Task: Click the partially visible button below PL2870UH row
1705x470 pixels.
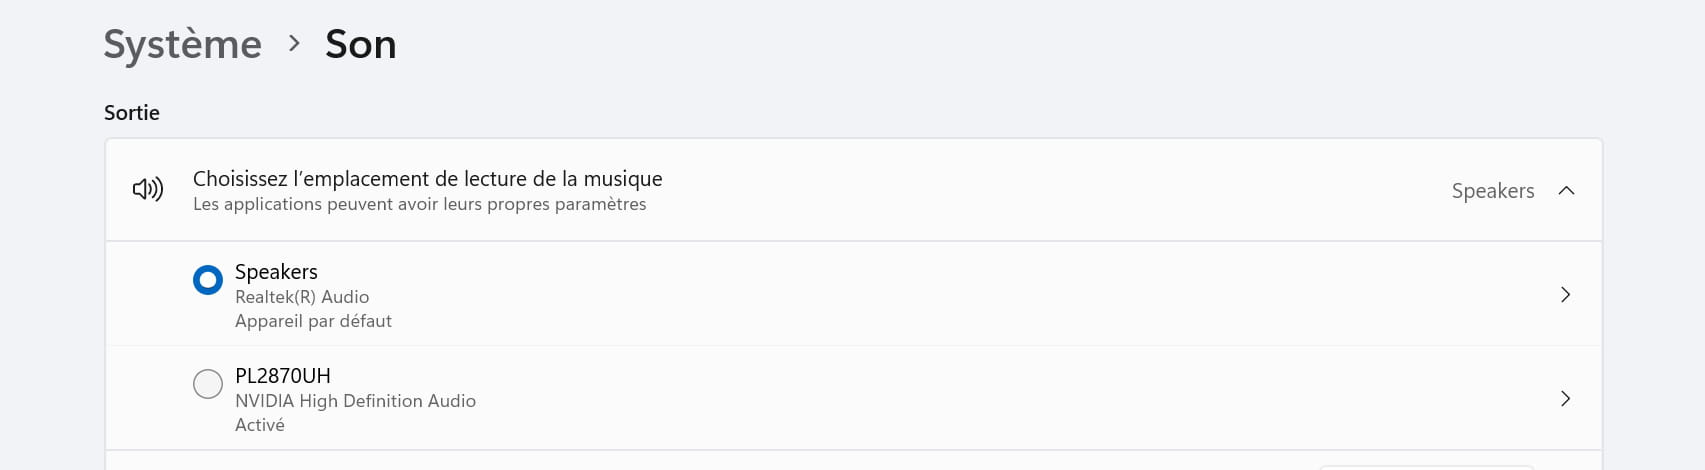Action: (x=1426, y=466)
